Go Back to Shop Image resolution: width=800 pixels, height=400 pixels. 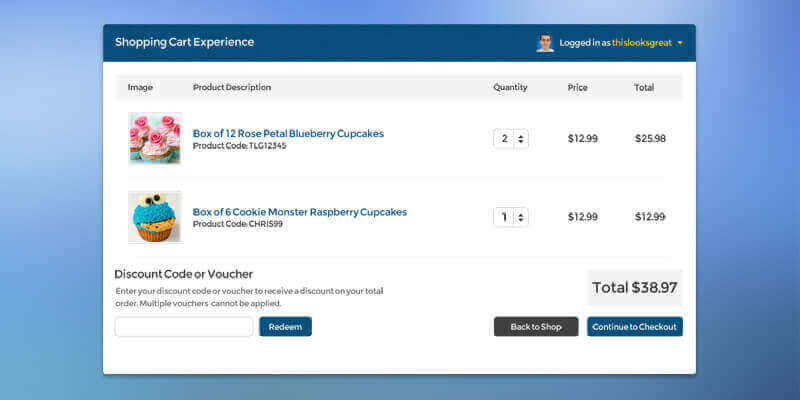point(536,327)
